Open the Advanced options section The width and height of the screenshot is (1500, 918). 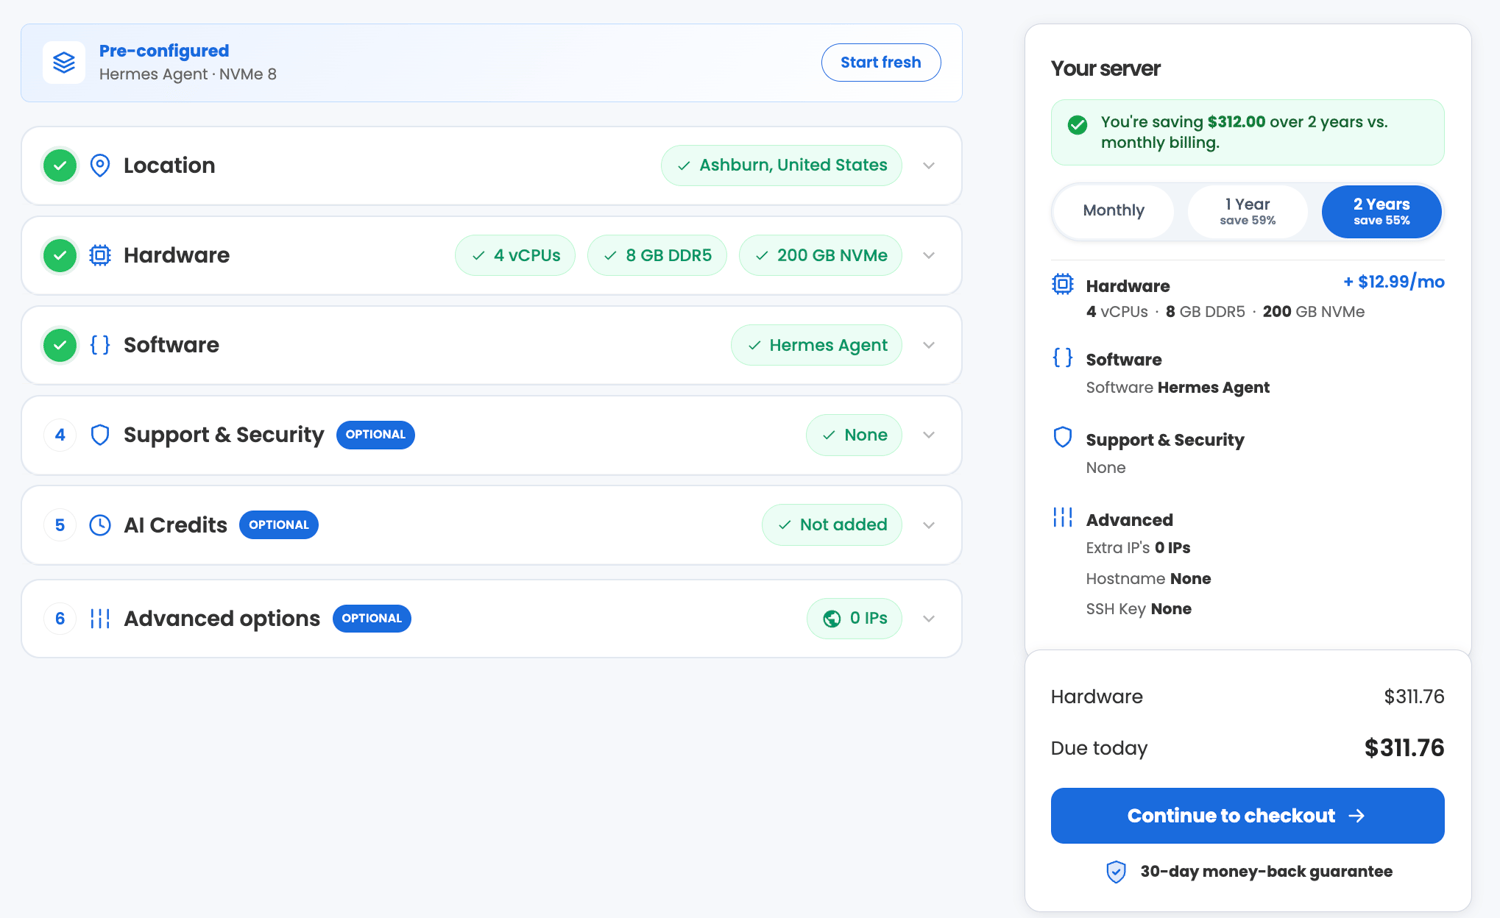pyautogui.click(x=491, y=619)
